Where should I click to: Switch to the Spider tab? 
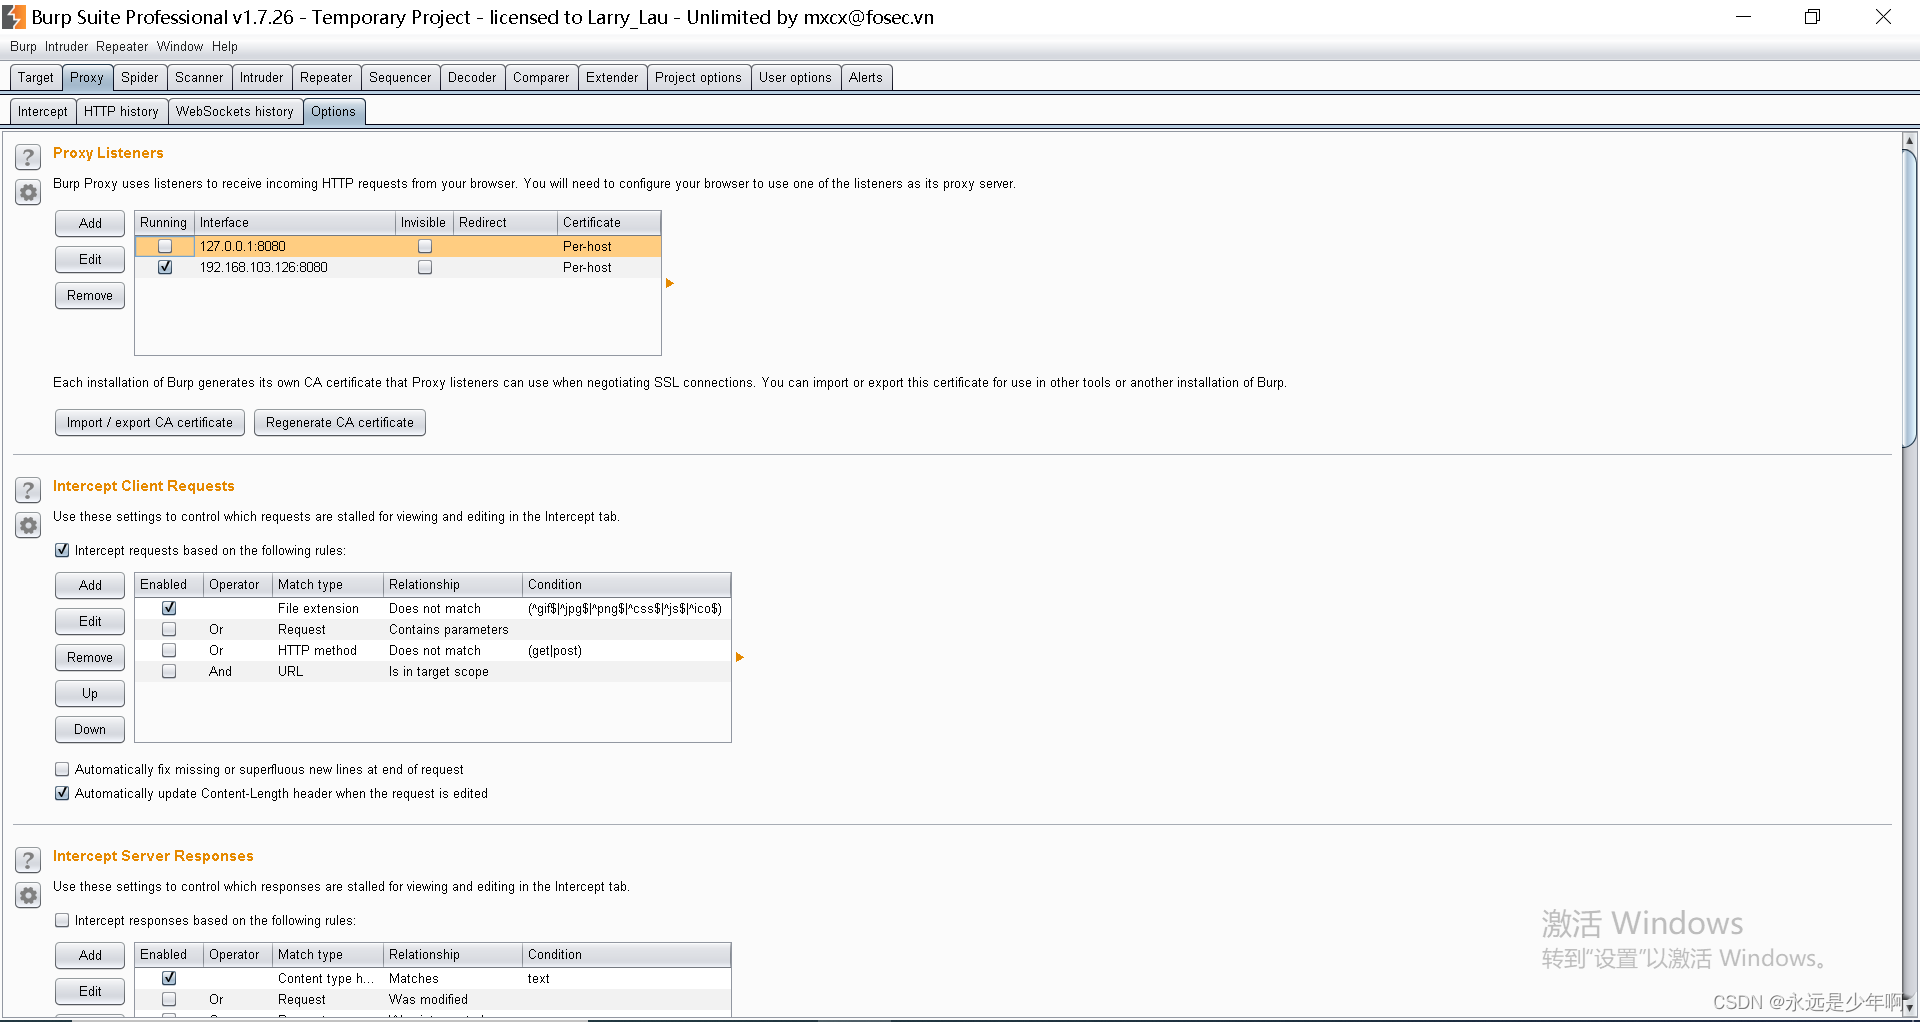[140, 77]
